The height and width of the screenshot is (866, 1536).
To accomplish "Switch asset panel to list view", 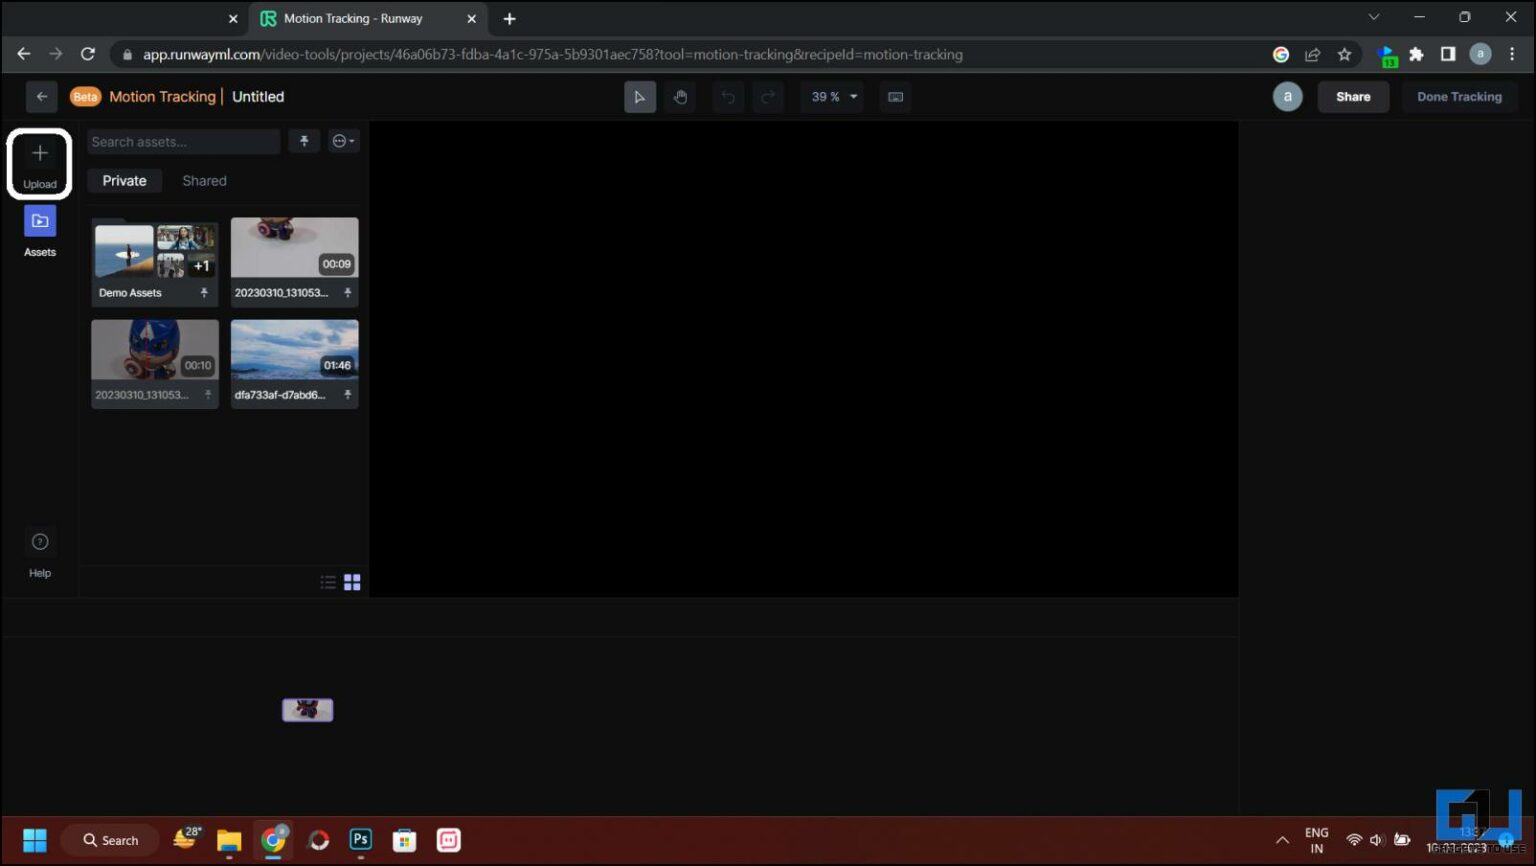I will click(x=328, y=581).
